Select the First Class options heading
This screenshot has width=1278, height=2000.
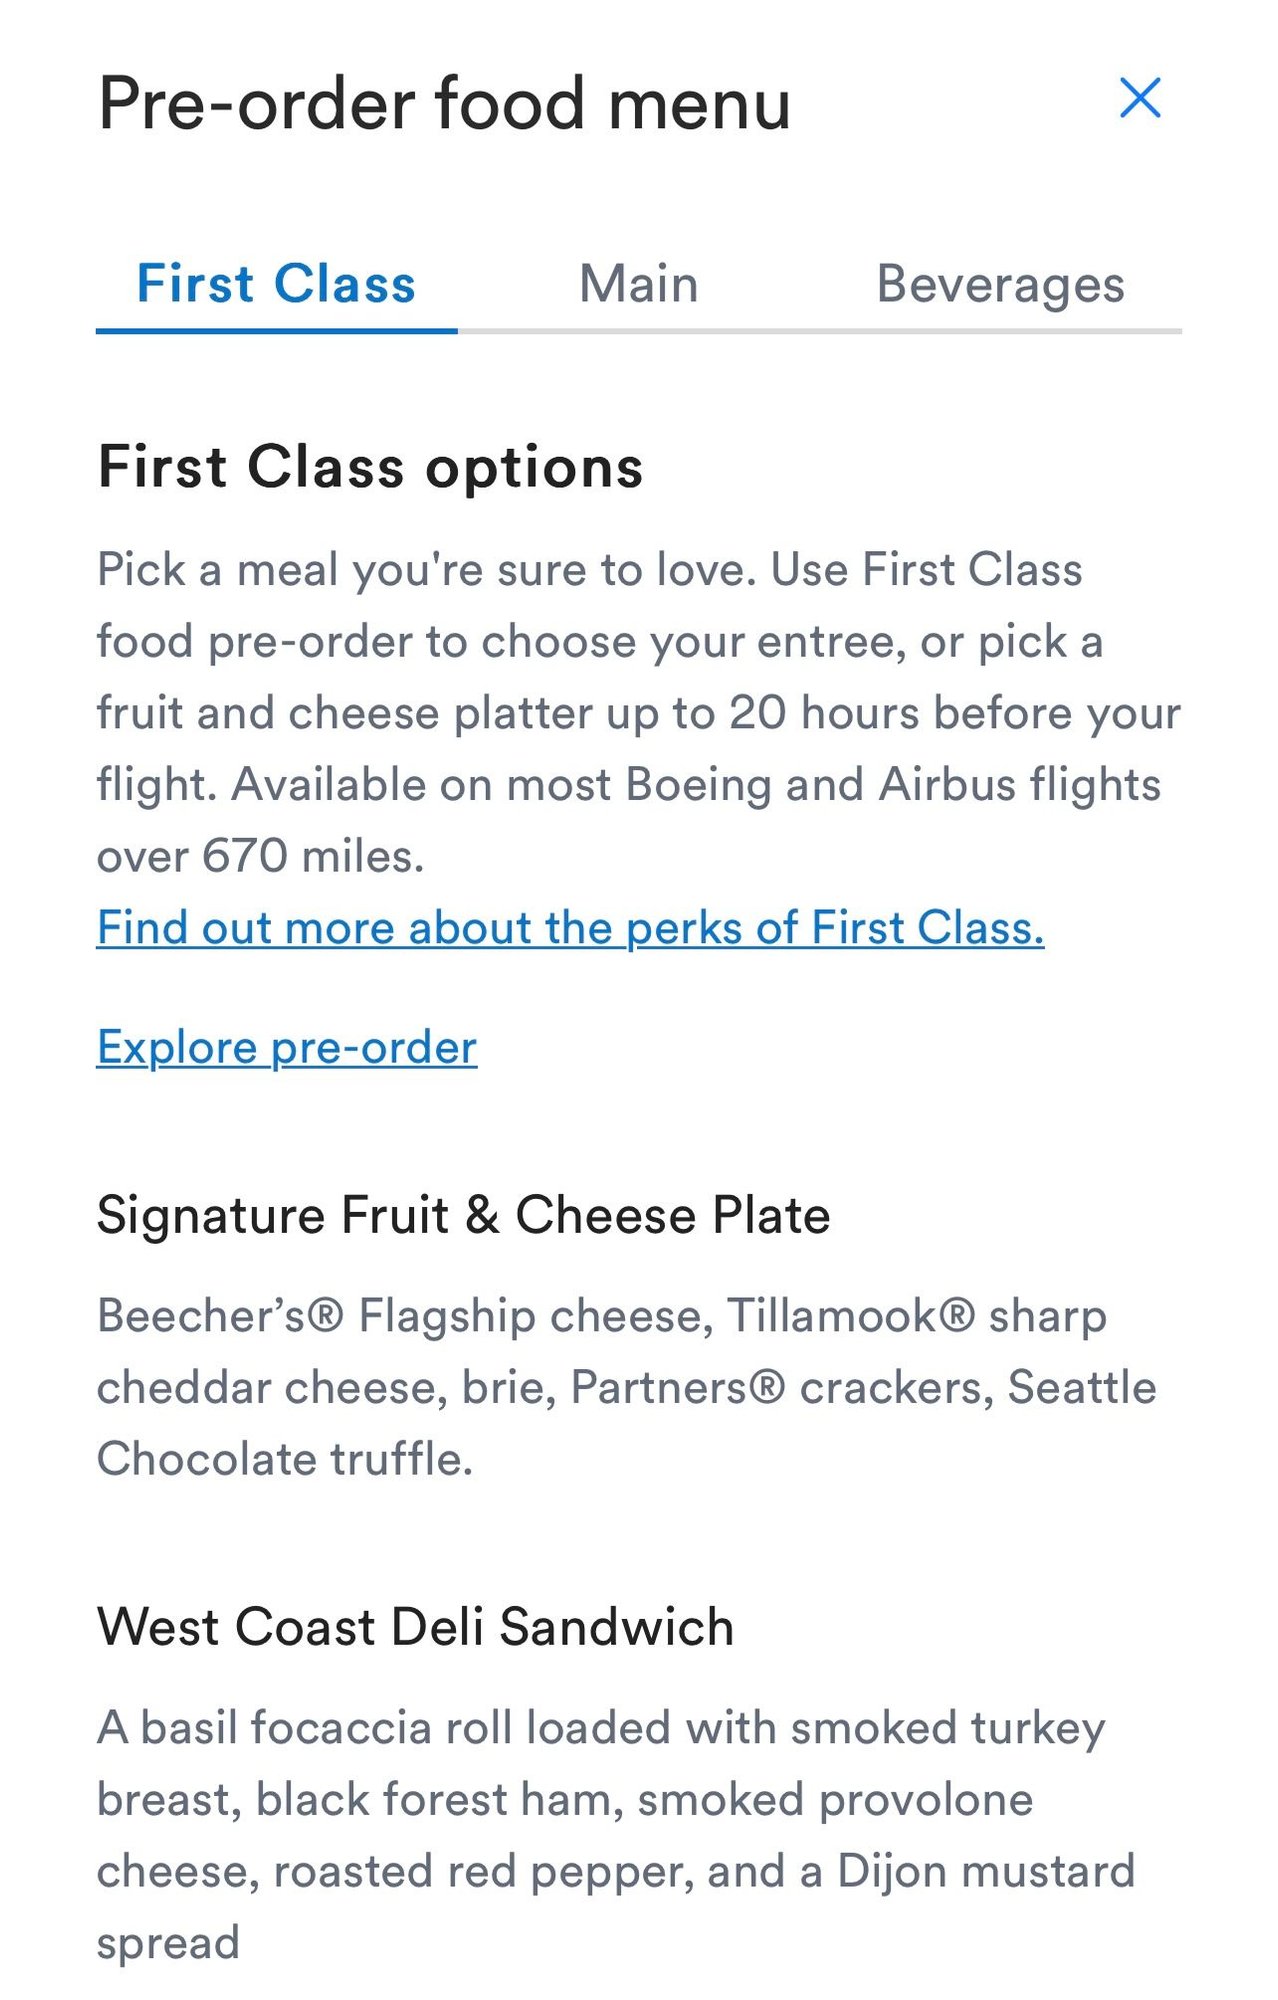370,467
